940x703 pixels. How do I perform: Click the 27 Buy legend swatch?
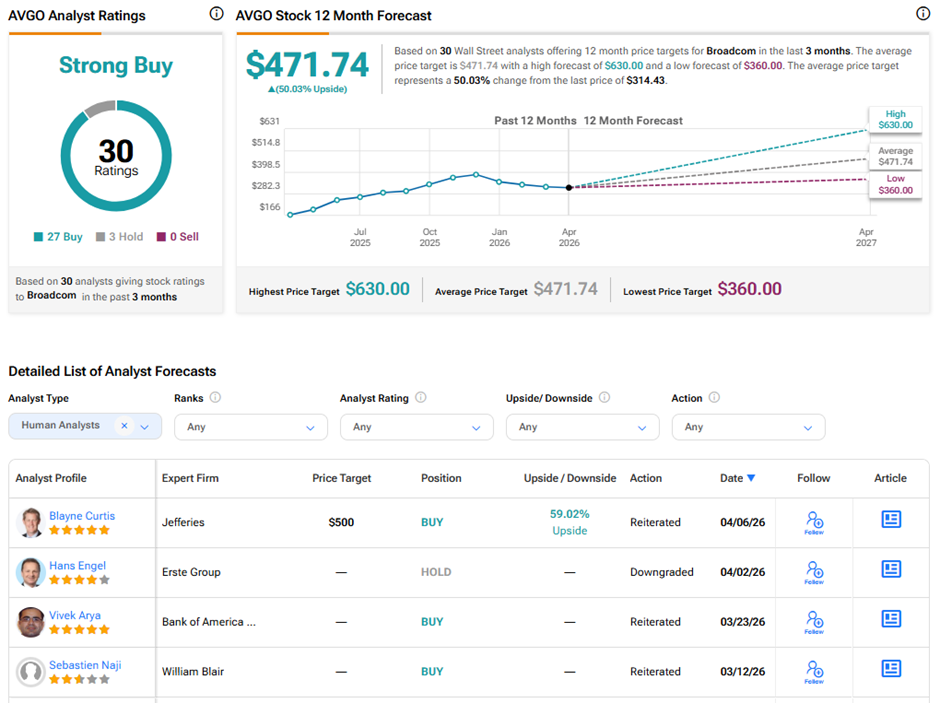(38, 237)
